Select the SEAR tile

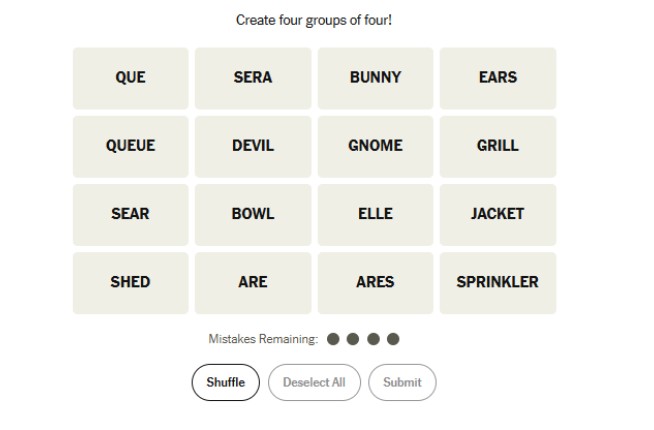(x=130, y=214)
